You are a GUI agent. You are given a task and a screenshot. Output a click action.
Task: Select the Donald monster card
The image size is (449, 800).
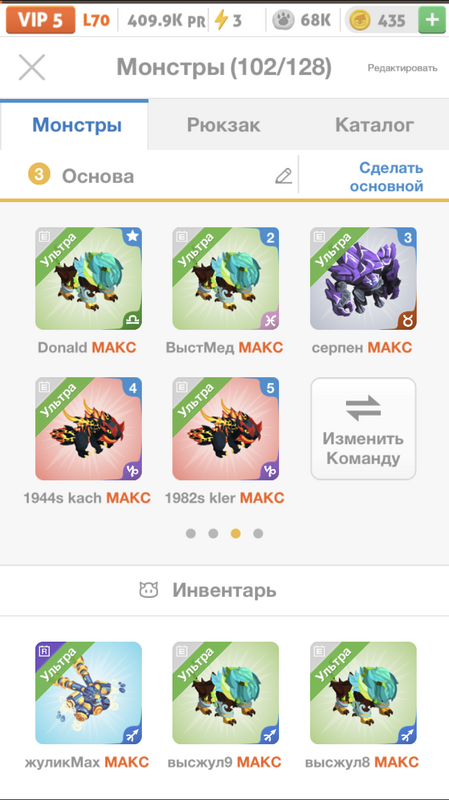click(88, 279)
